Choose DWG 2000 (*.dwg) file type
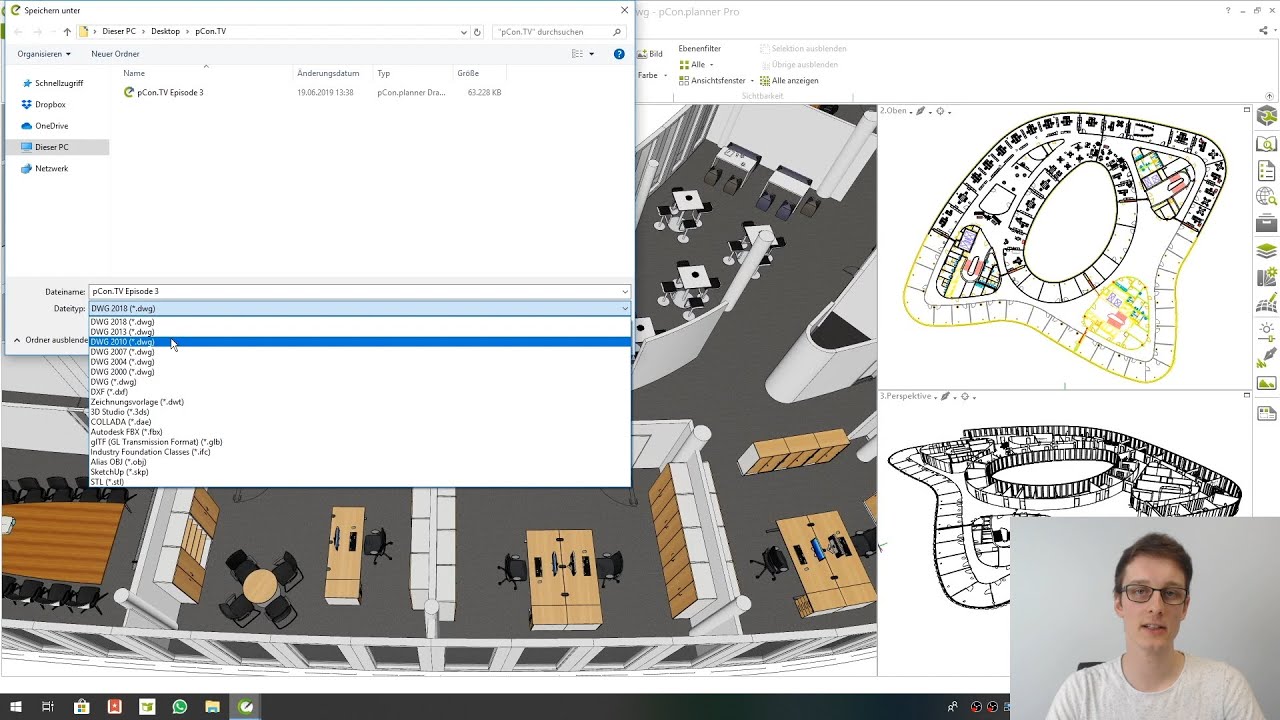The image size is (1280, 720). (x=360, y=372)
